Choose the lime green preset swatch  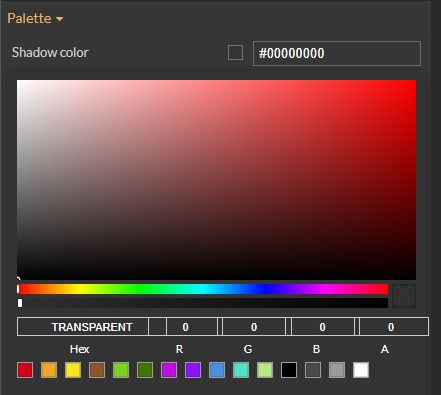coord(121,370)
